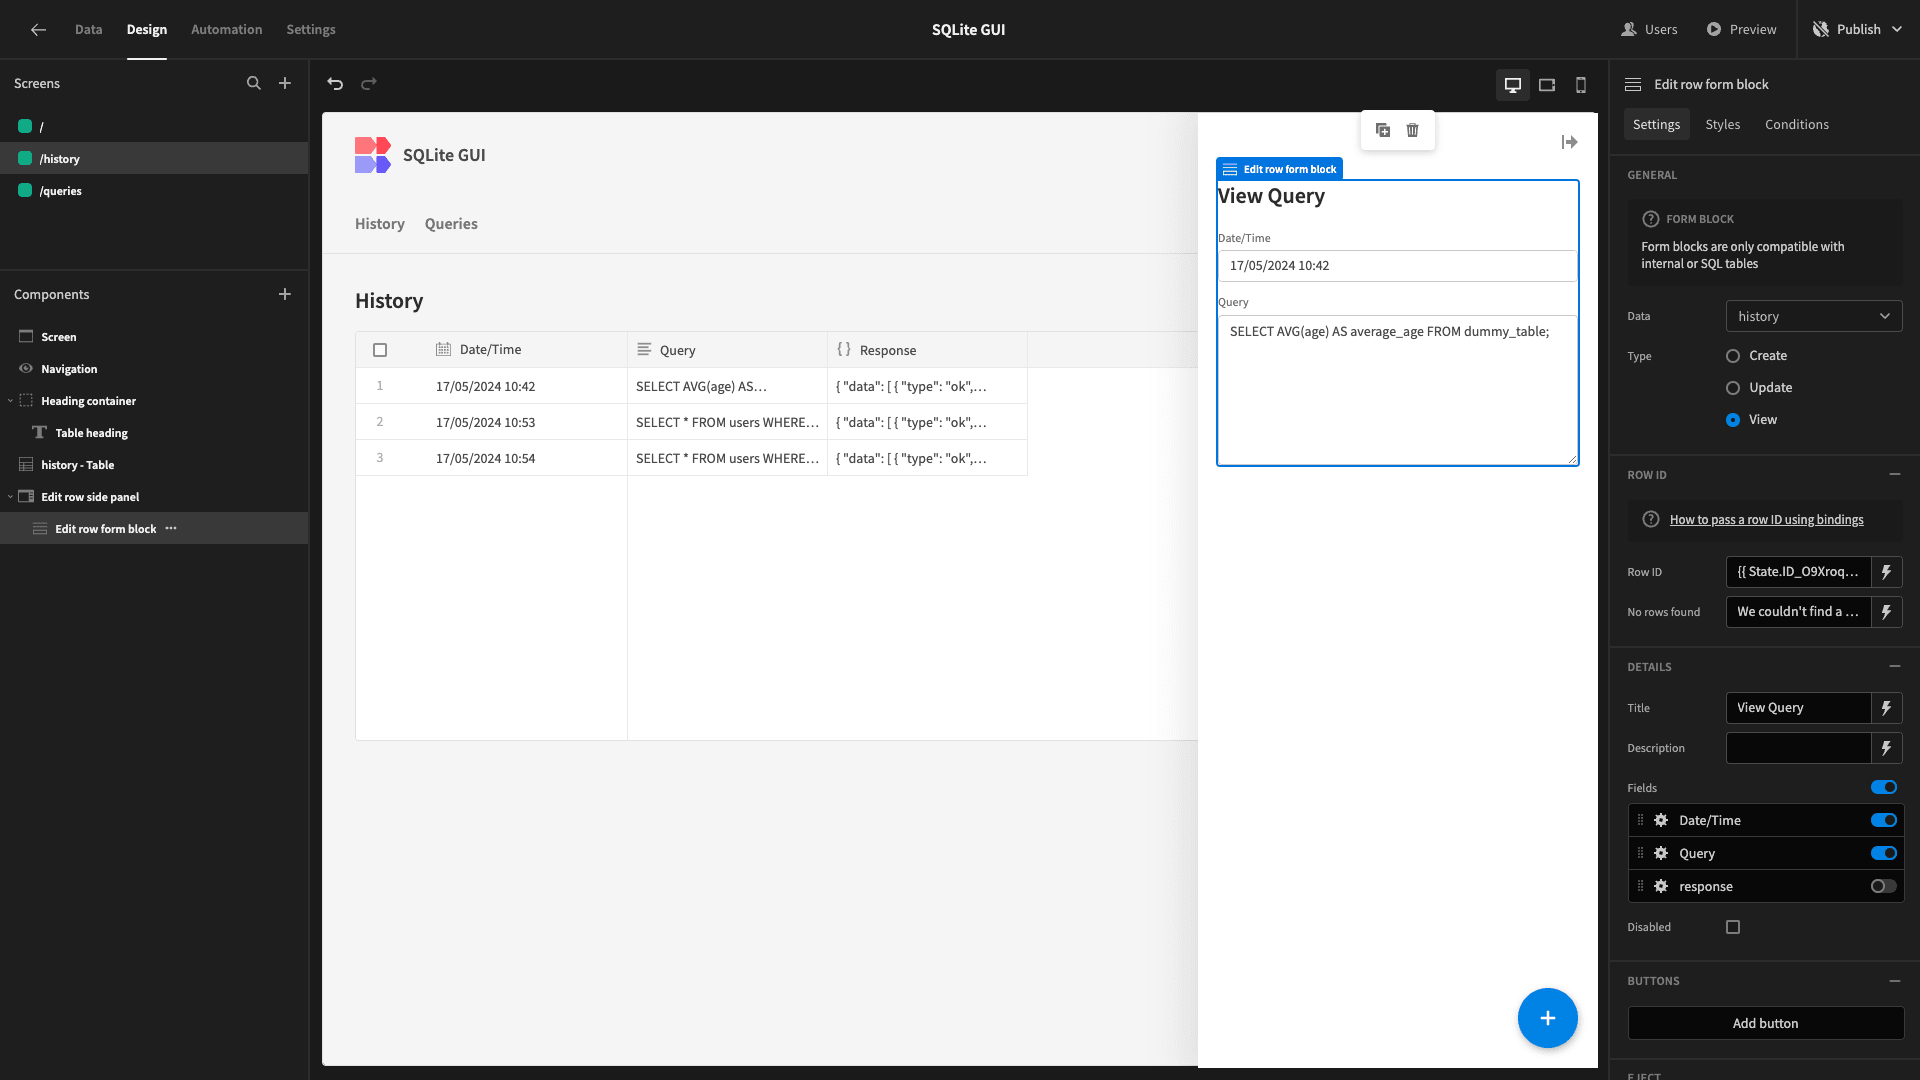Viewport: 1920px width, 1080px height.
Task: Switch to the Conditions tab
Action: [1797, 124]
